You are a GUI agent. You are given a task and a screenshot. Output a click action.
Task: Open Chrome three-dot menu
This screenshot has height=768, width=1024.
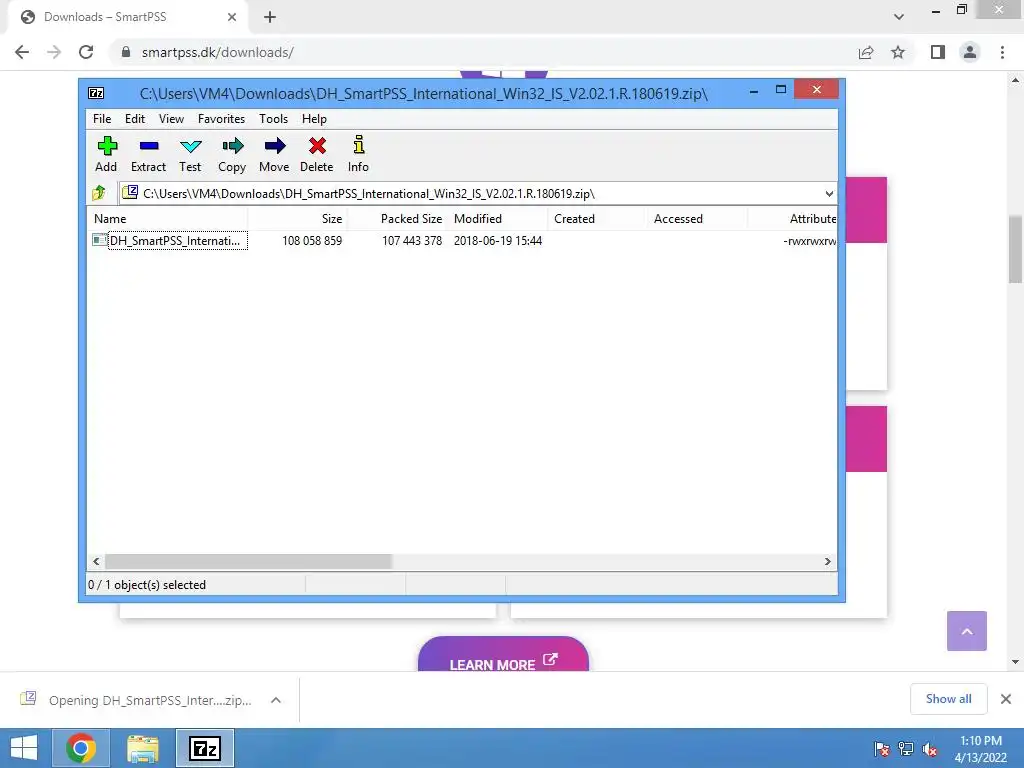pyautogui.click(x=1002, y=52)
